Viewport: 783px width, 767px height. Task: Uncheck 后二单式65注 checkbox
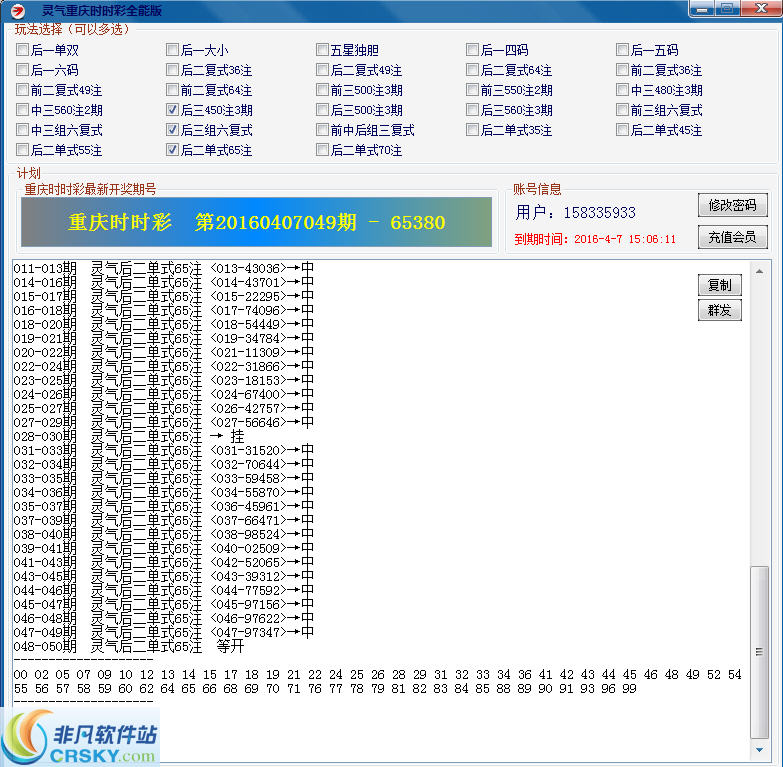(x=172, y=149)
